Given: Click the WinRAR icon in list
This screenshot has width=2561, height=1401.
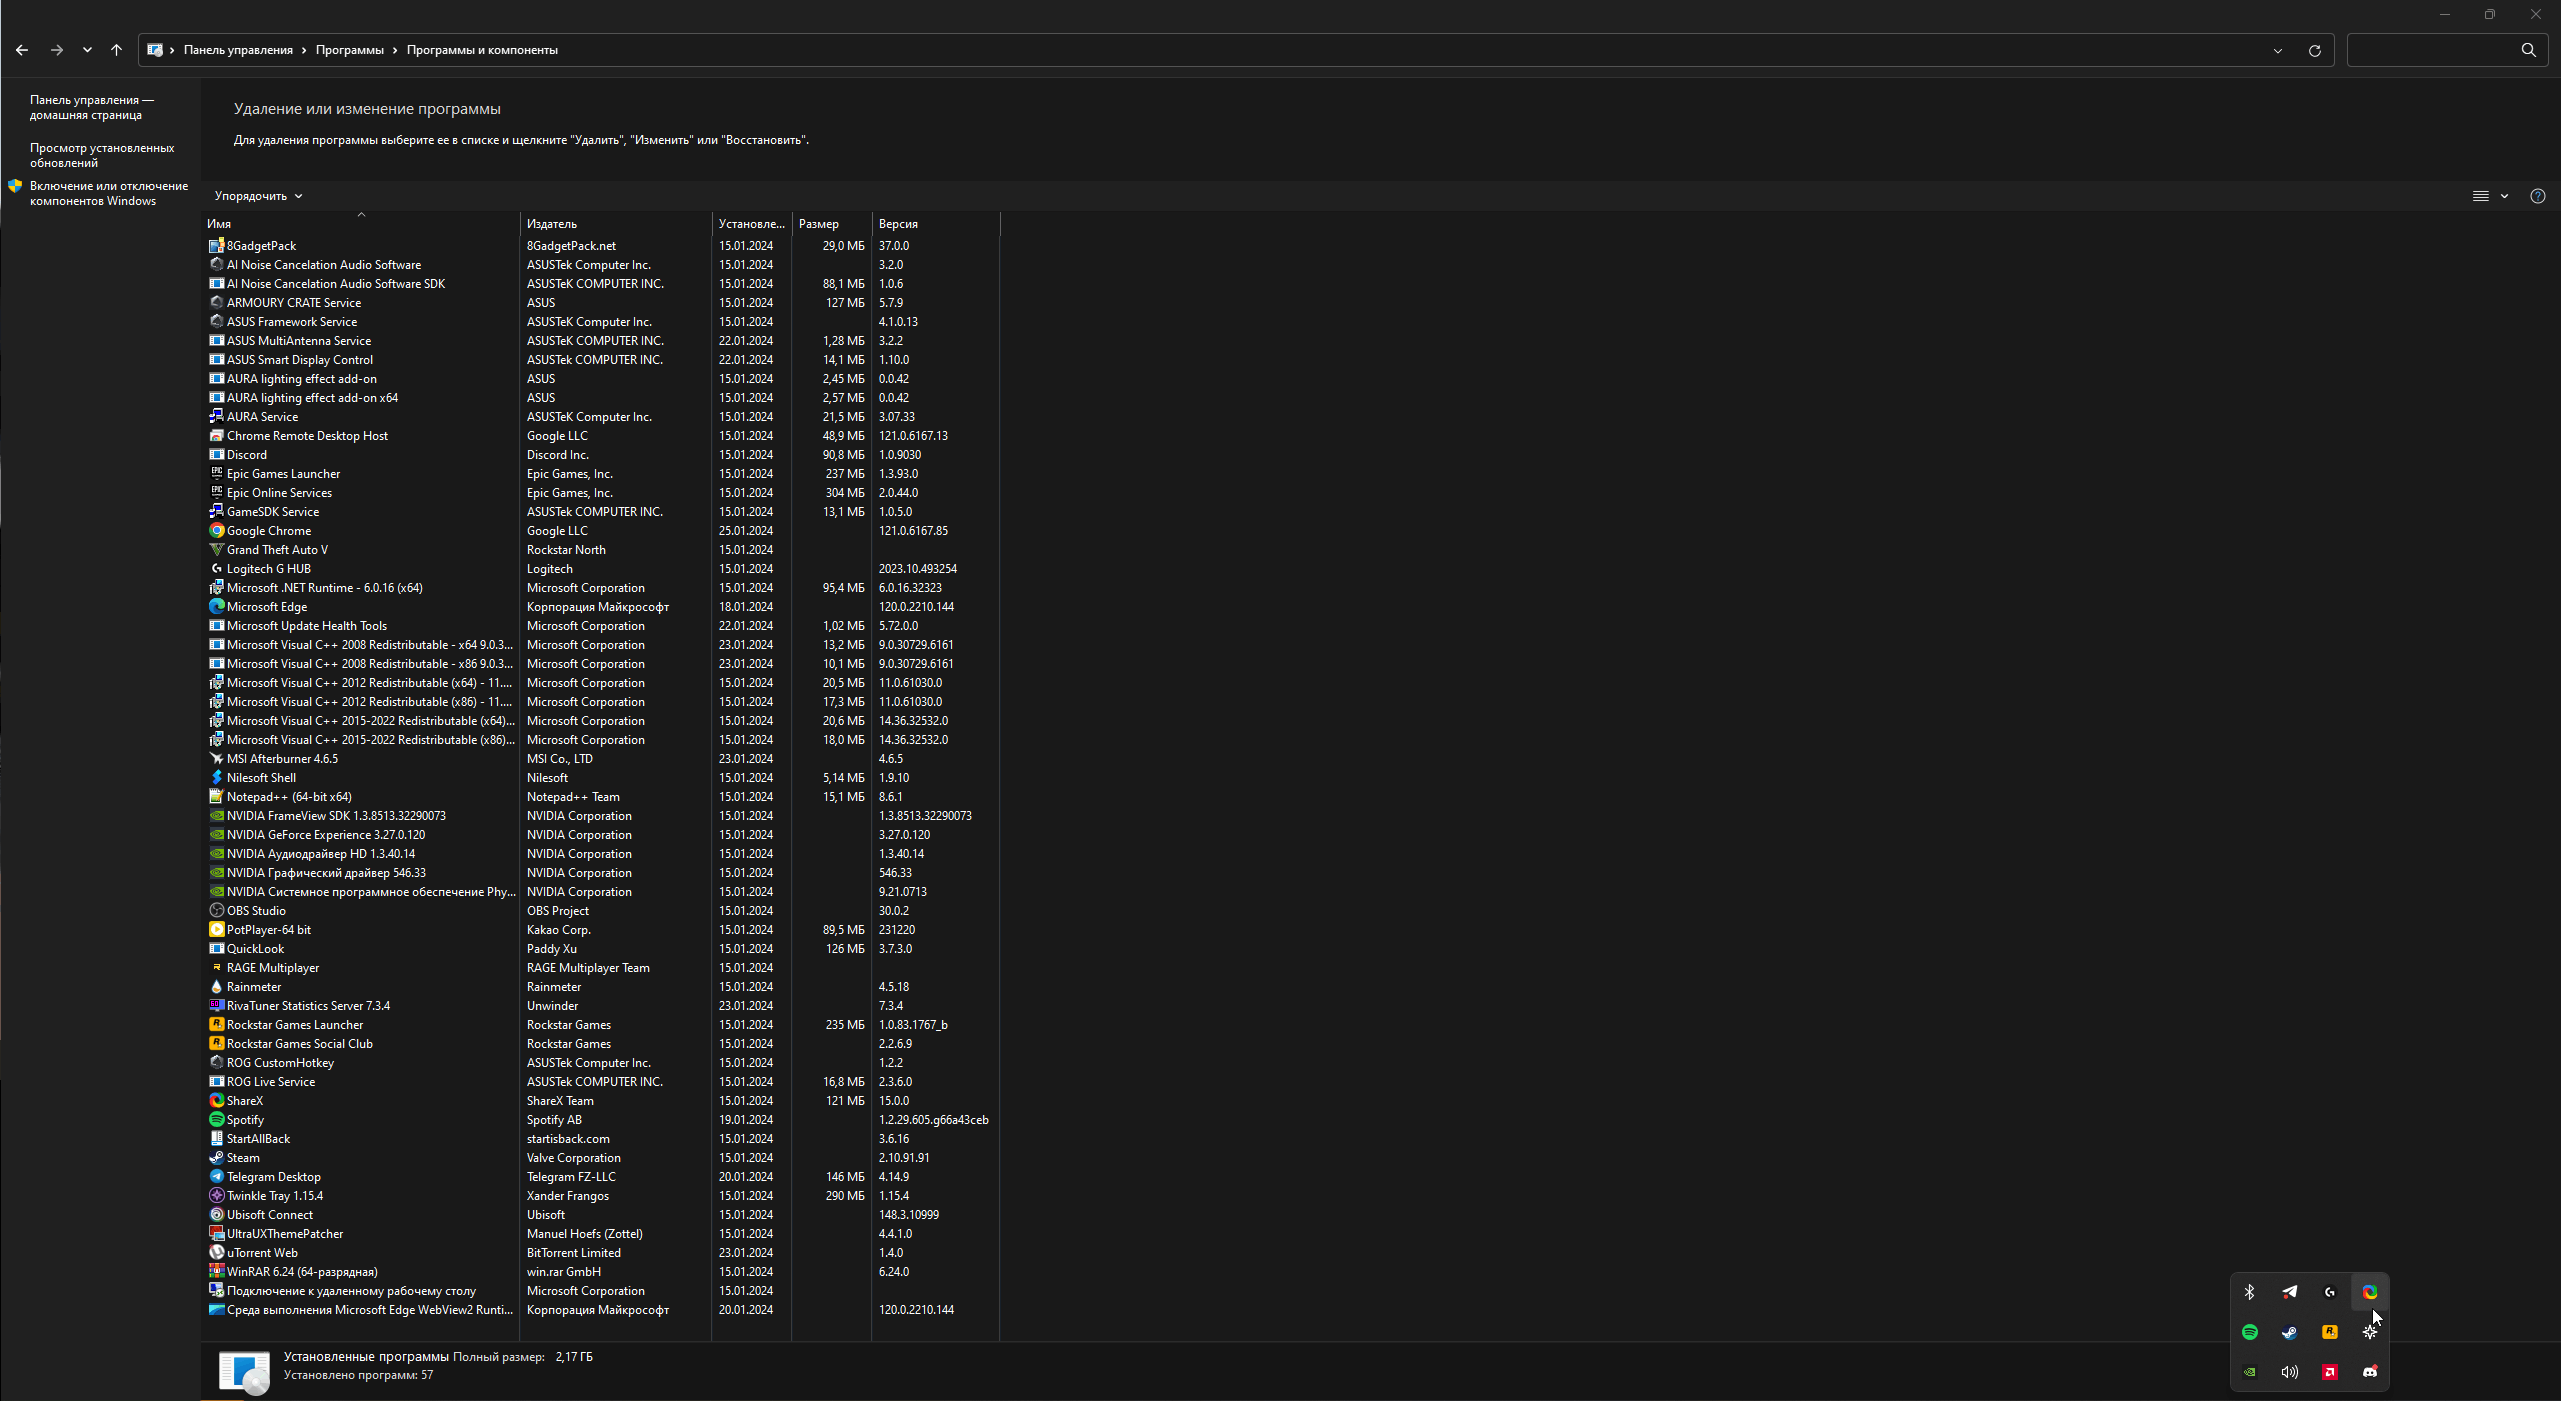Looking at the screenshot, I should pyautogui.click(x=216, y=1272).
